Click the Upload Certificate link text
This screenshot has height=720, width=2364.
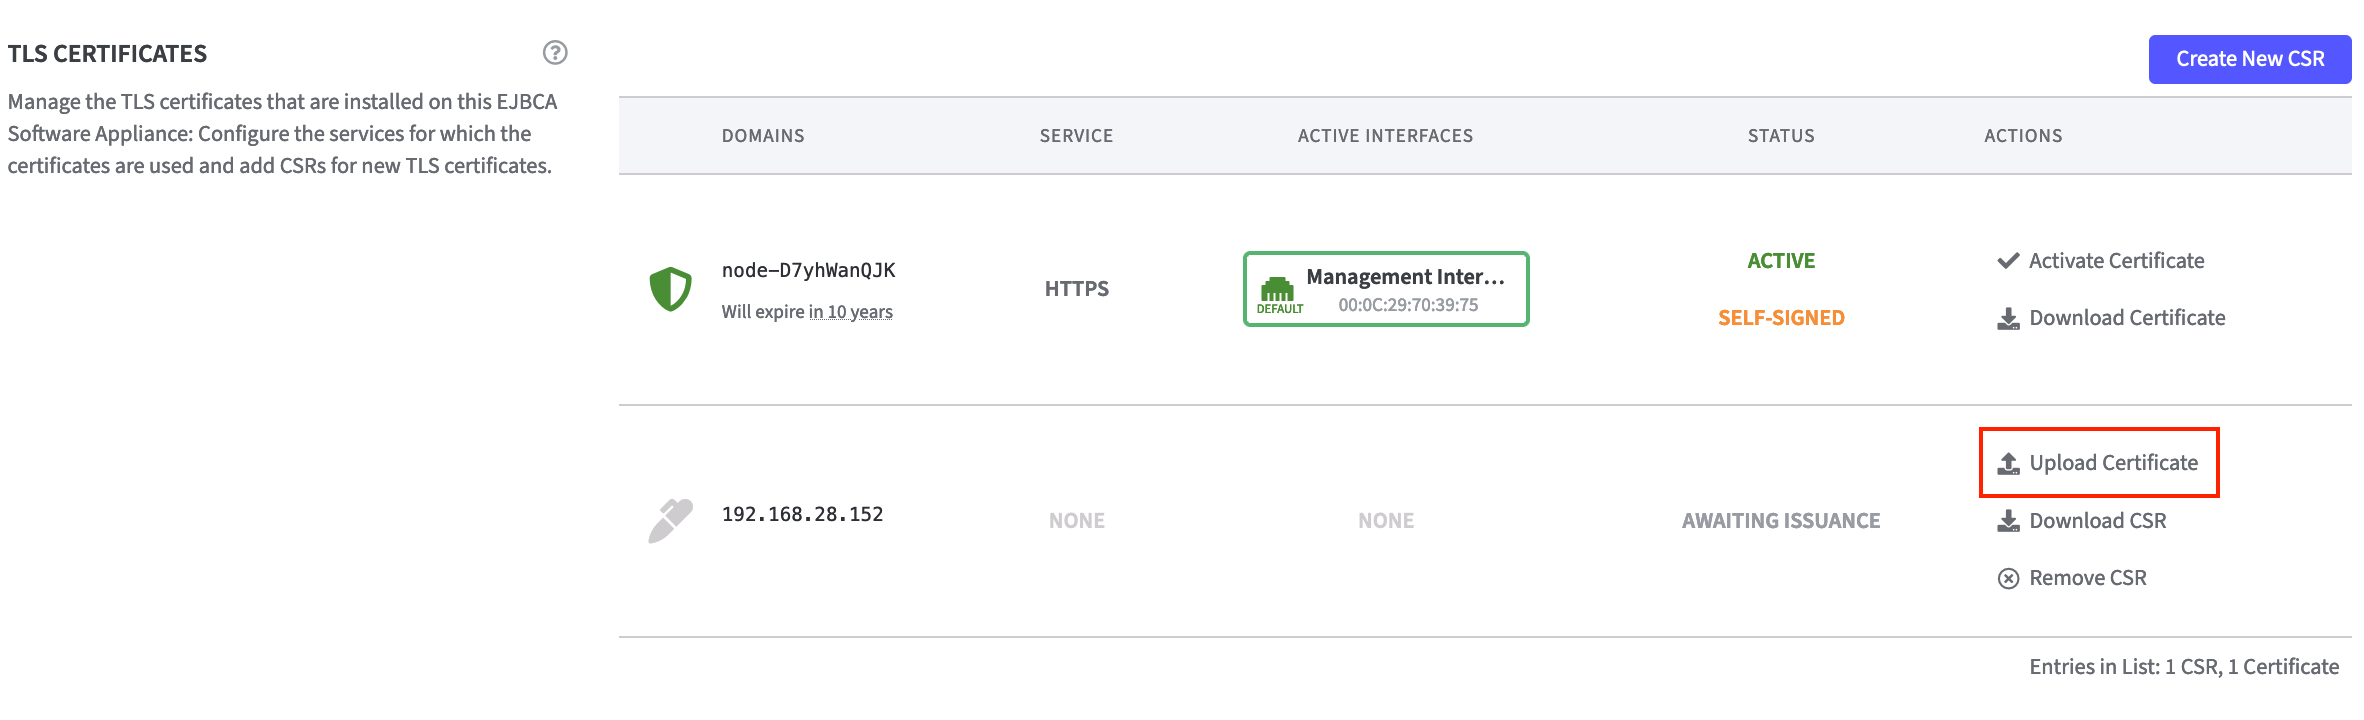pos(2113,463)
